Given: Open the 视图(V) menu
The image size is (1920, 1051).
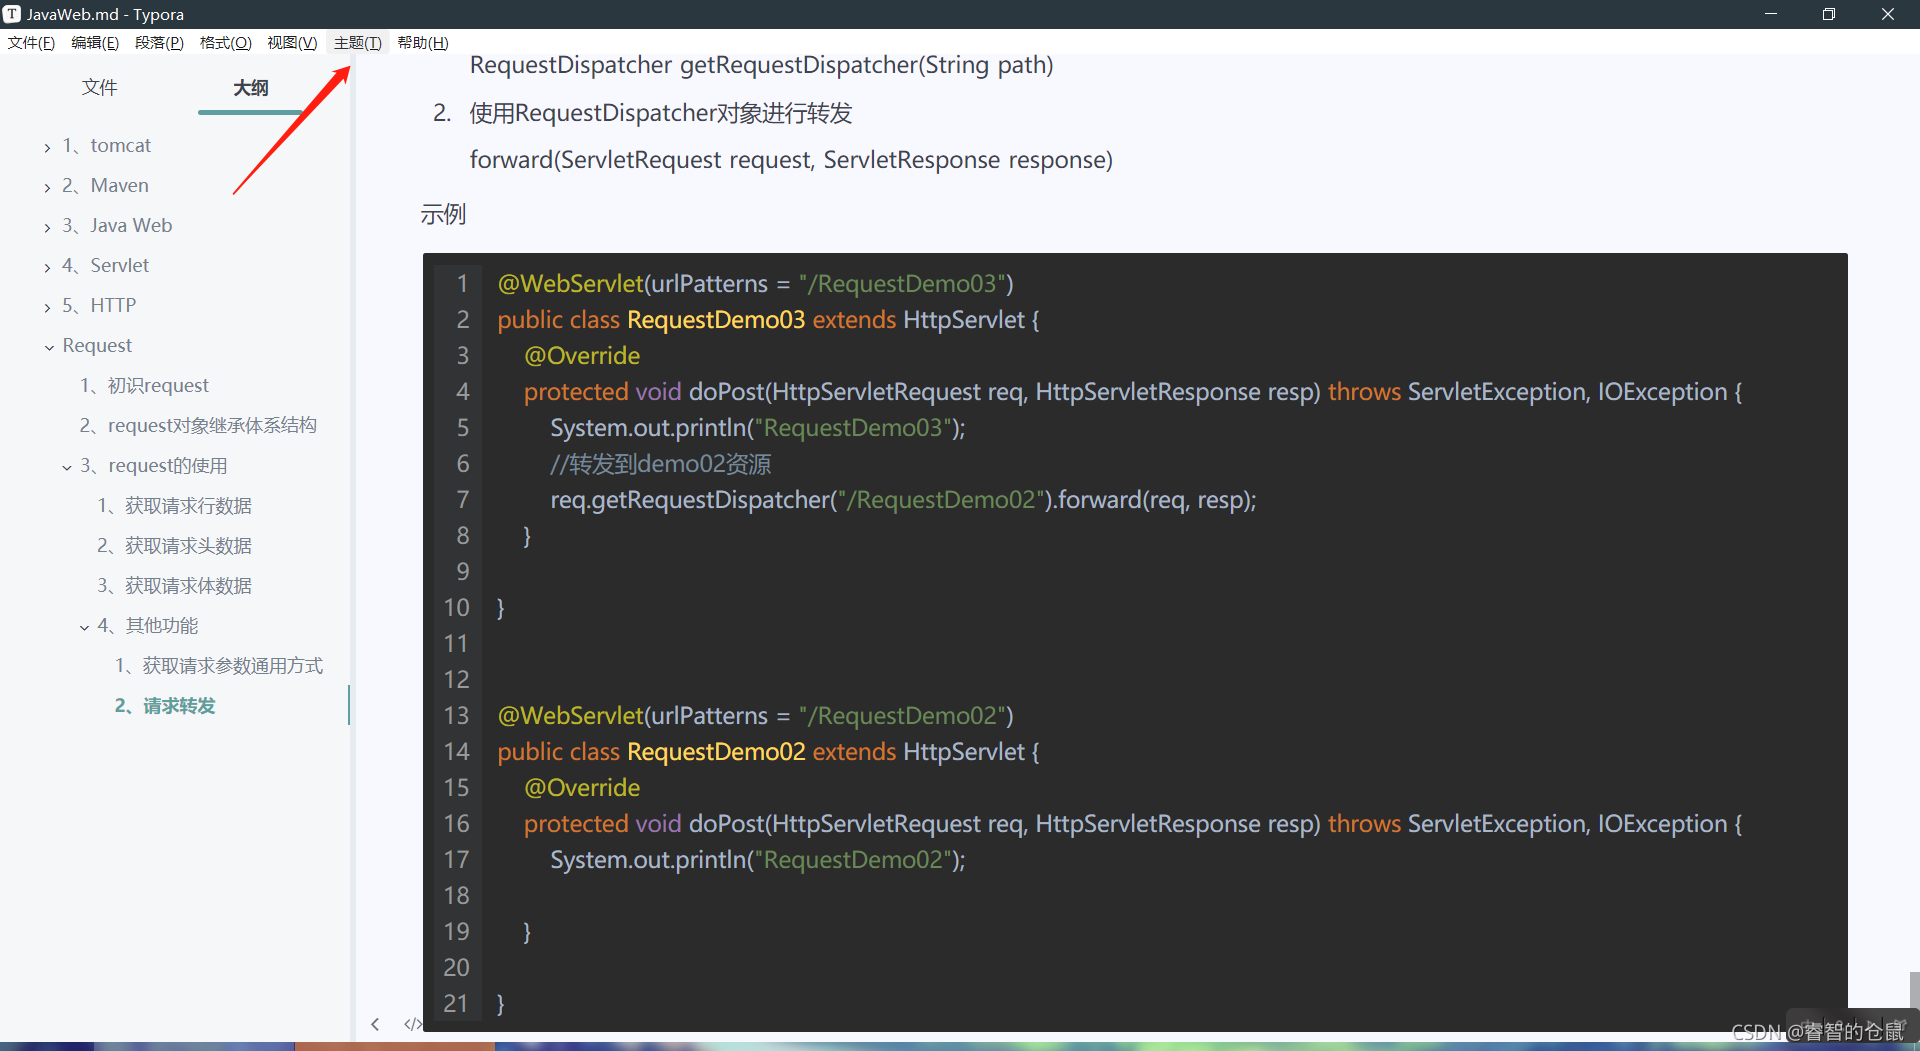Looking at the screenshot, I should 292,43.
